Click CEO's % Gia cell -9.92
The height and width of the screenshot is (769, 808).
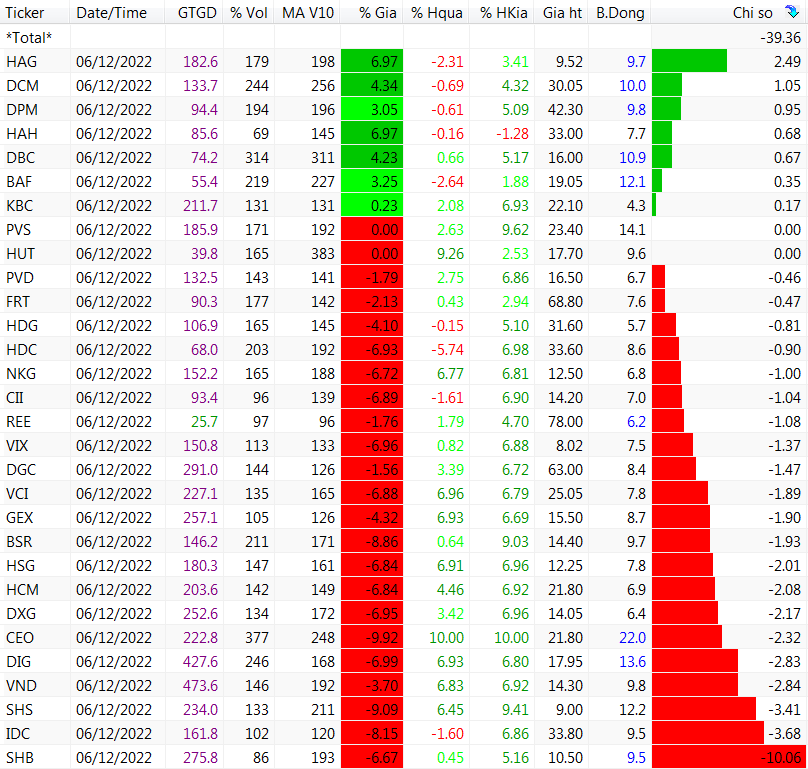pyautogui.click(x=372, y=637)
